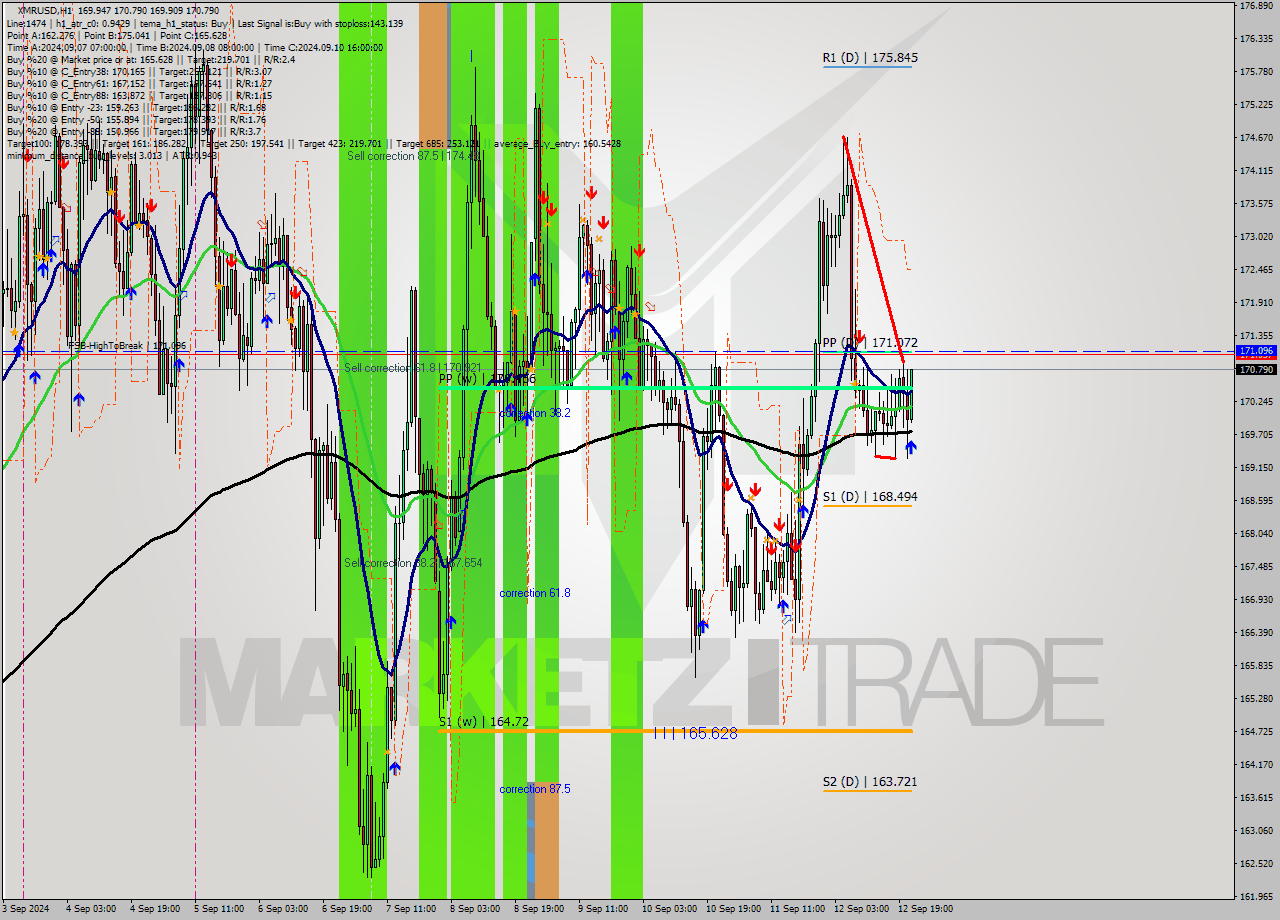Screen dimensions: 1280x920
Task: Click the '6 Sep 19:00' time label
Action: tap(347, 910)
